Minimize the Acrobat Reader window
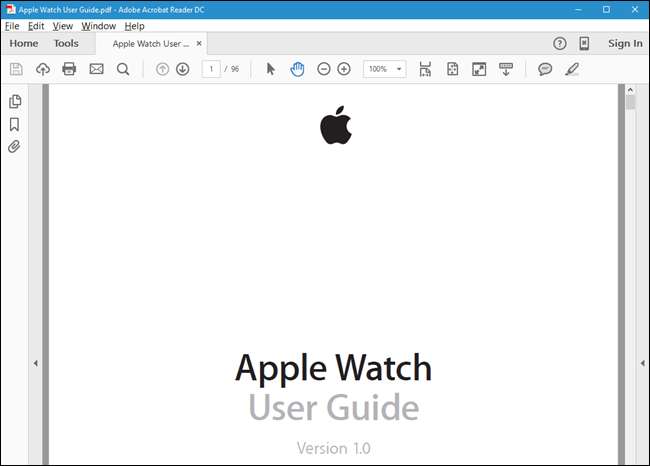The height and width of the screenshot is (466, 650). point(578,10)
